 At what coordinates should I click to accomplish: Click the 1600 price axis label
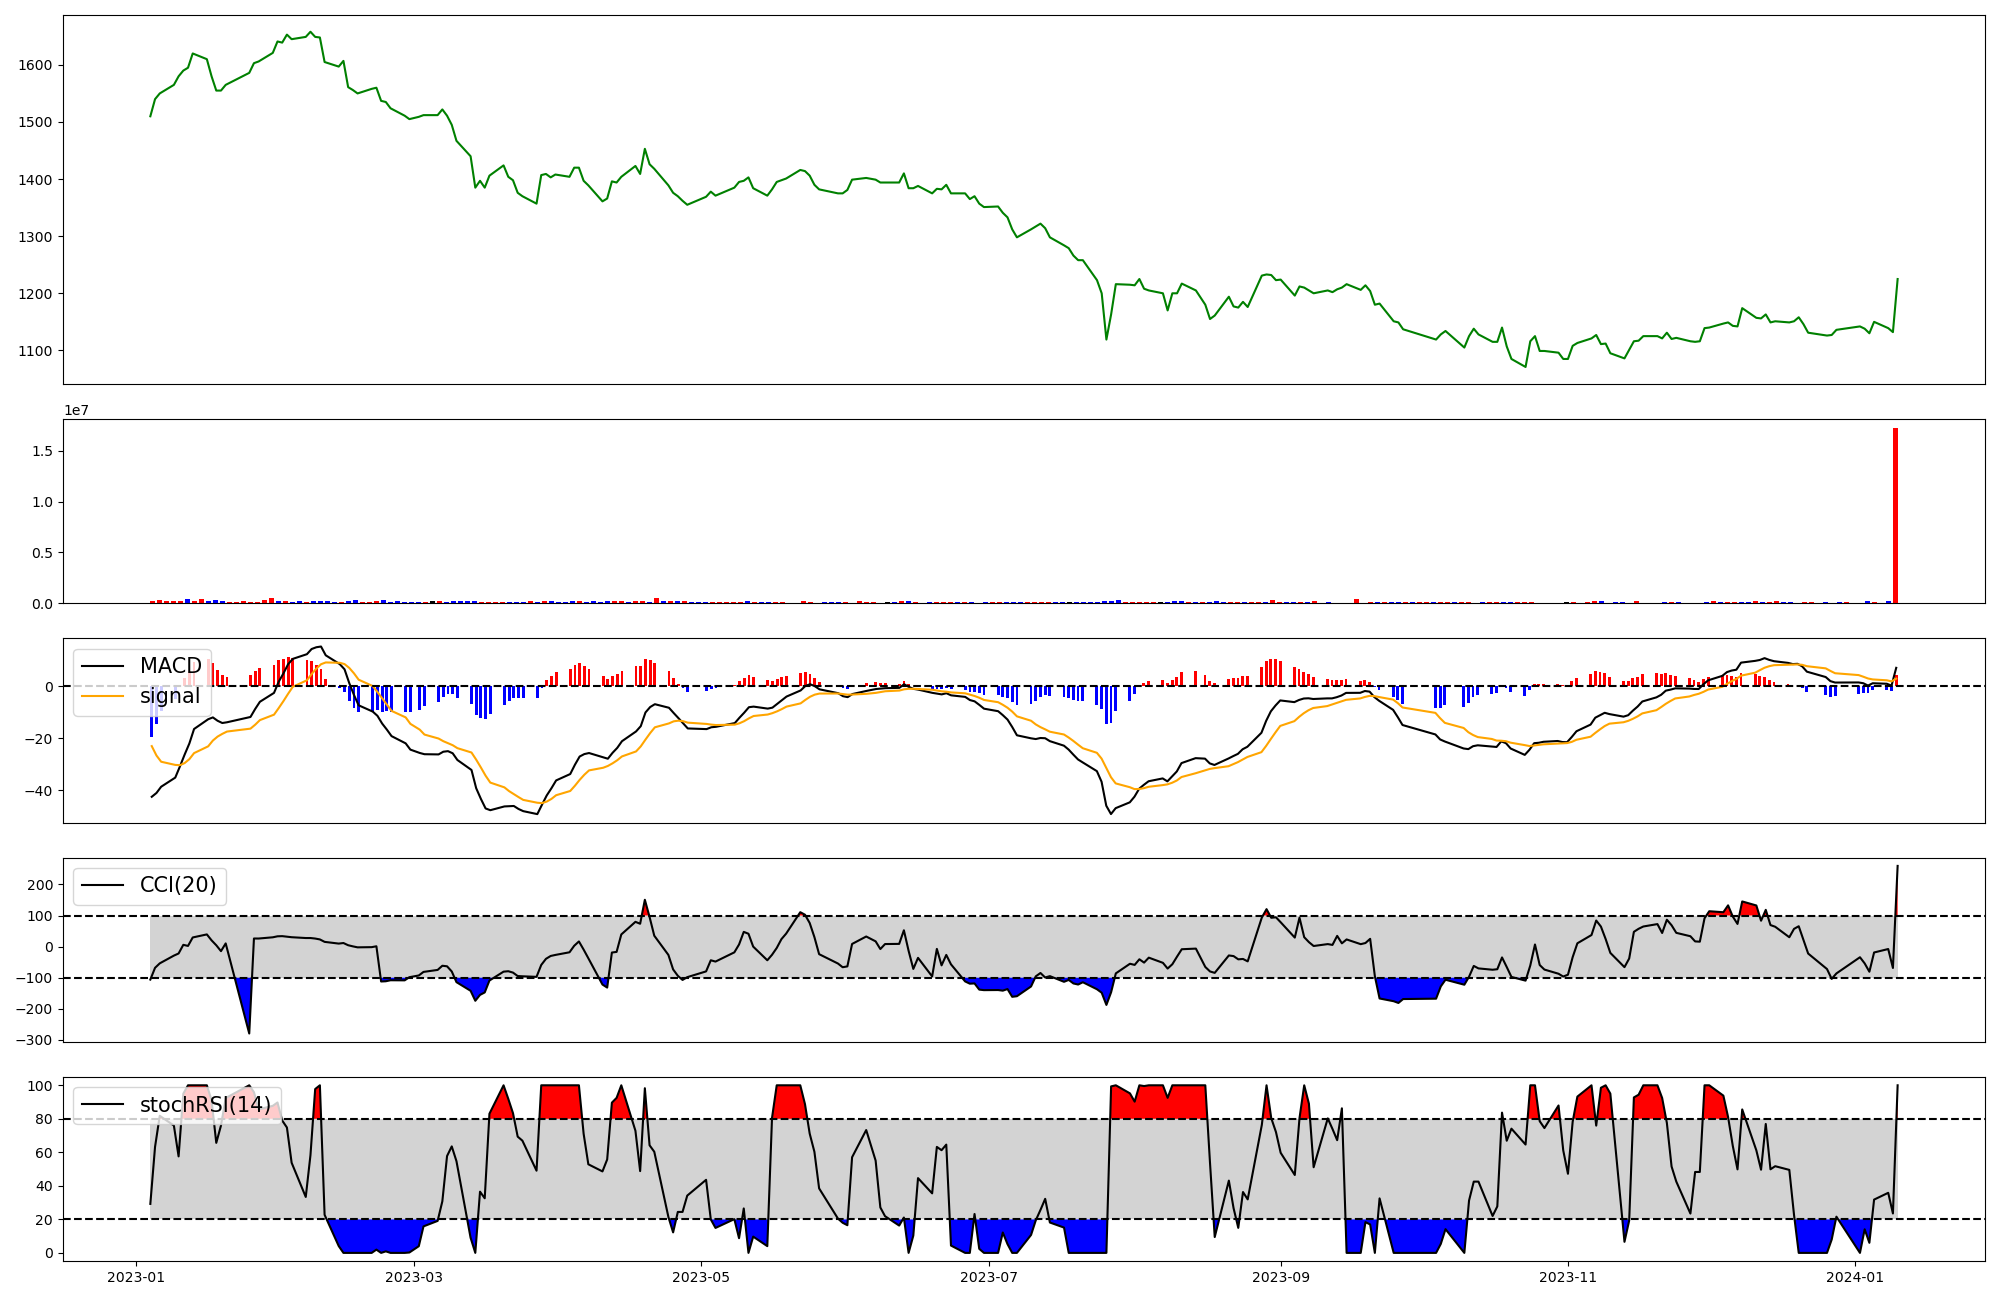[36, 65]
